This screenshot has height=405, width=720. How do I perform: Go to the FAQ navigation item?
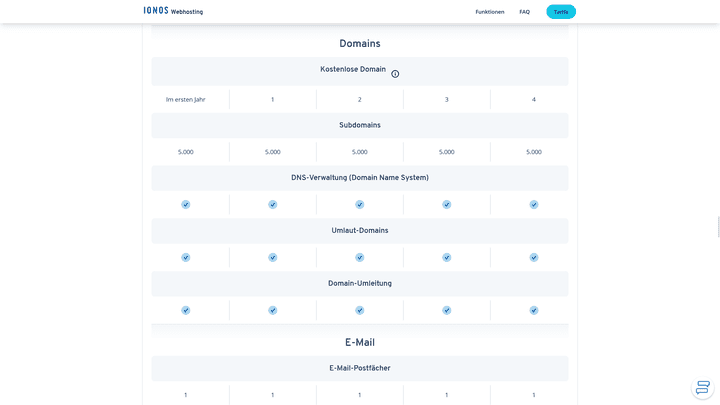click(x=524, y=12)
